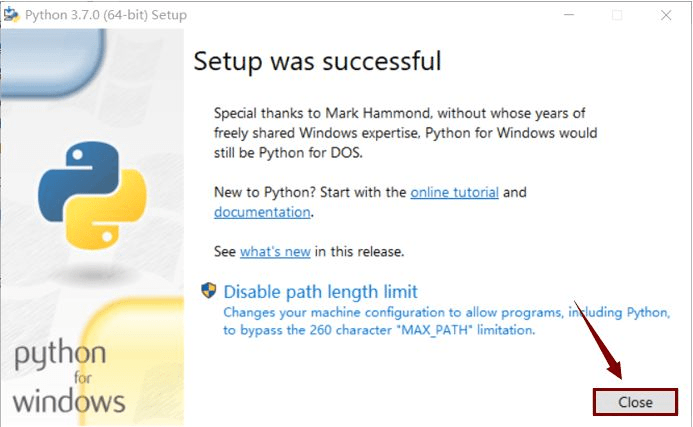Click the Python icon in title bar
Screen dimensions: 693x427
click(x=12, y=15)
